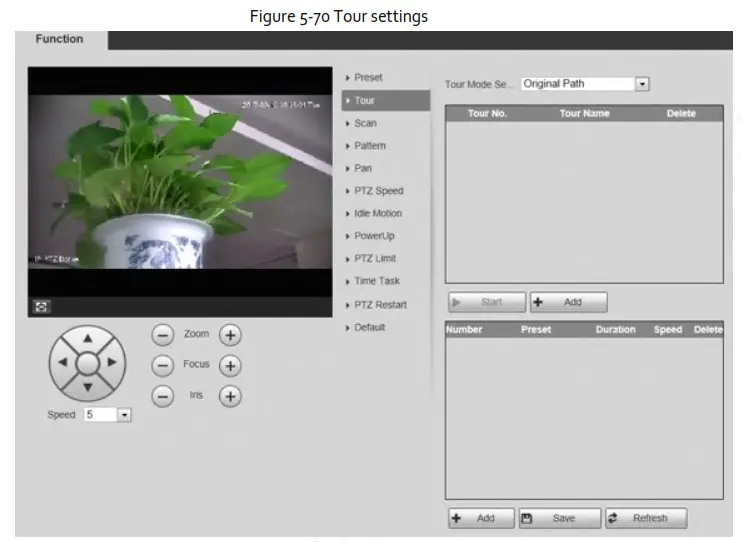Click the center button of the PTZ joystick
Screen dimensions: 742x542
pyautogui.click(x=88, y=364)
